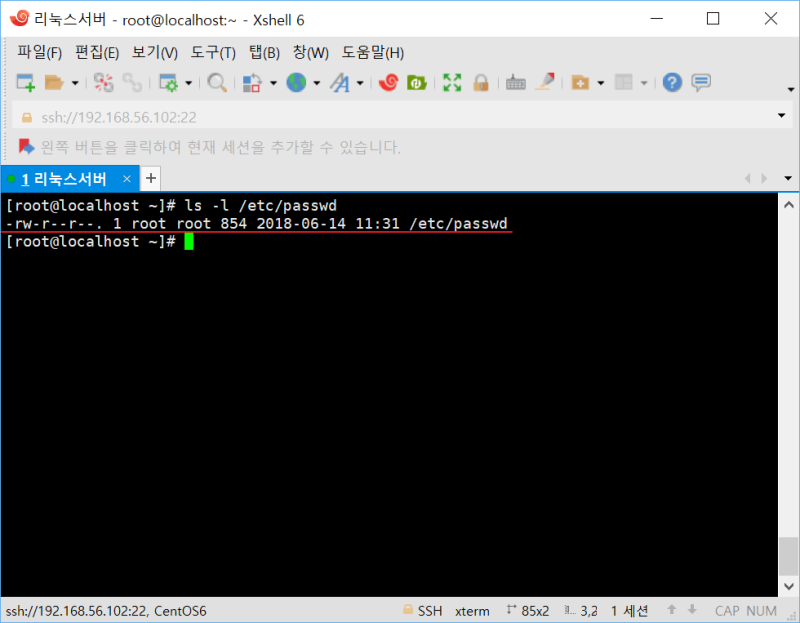Click the new folder plus icon

(580, 83)
